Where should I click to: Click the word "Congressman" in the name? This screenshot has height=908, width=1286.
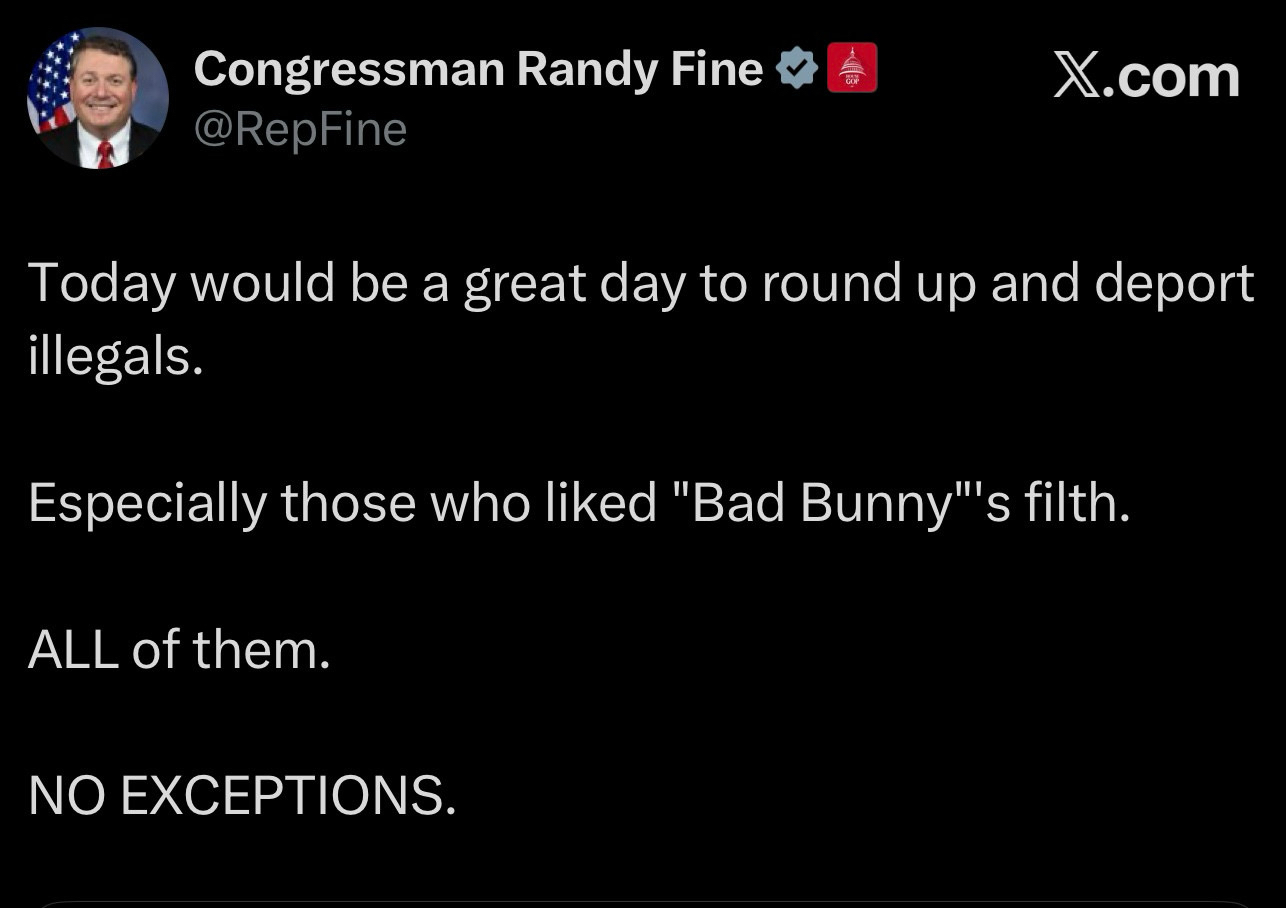[x=348, y=69]
